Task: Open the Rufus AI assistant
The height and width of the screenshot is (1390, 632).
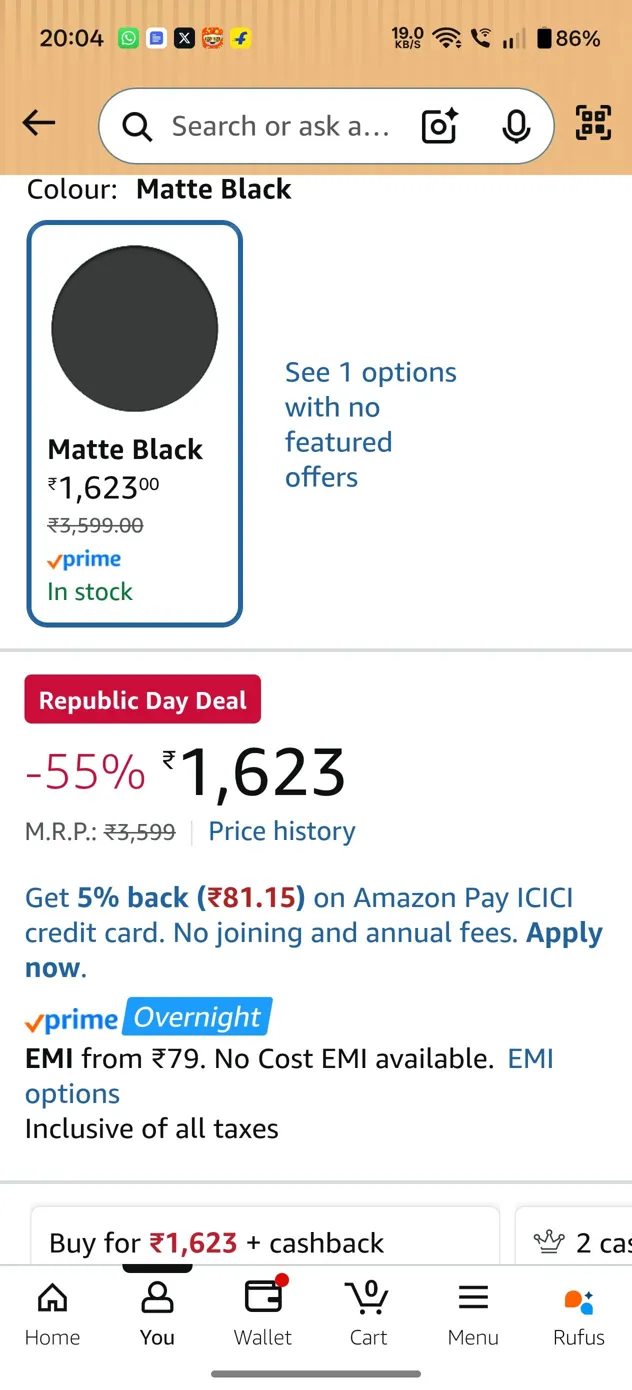Action: tap(578, 1312)
